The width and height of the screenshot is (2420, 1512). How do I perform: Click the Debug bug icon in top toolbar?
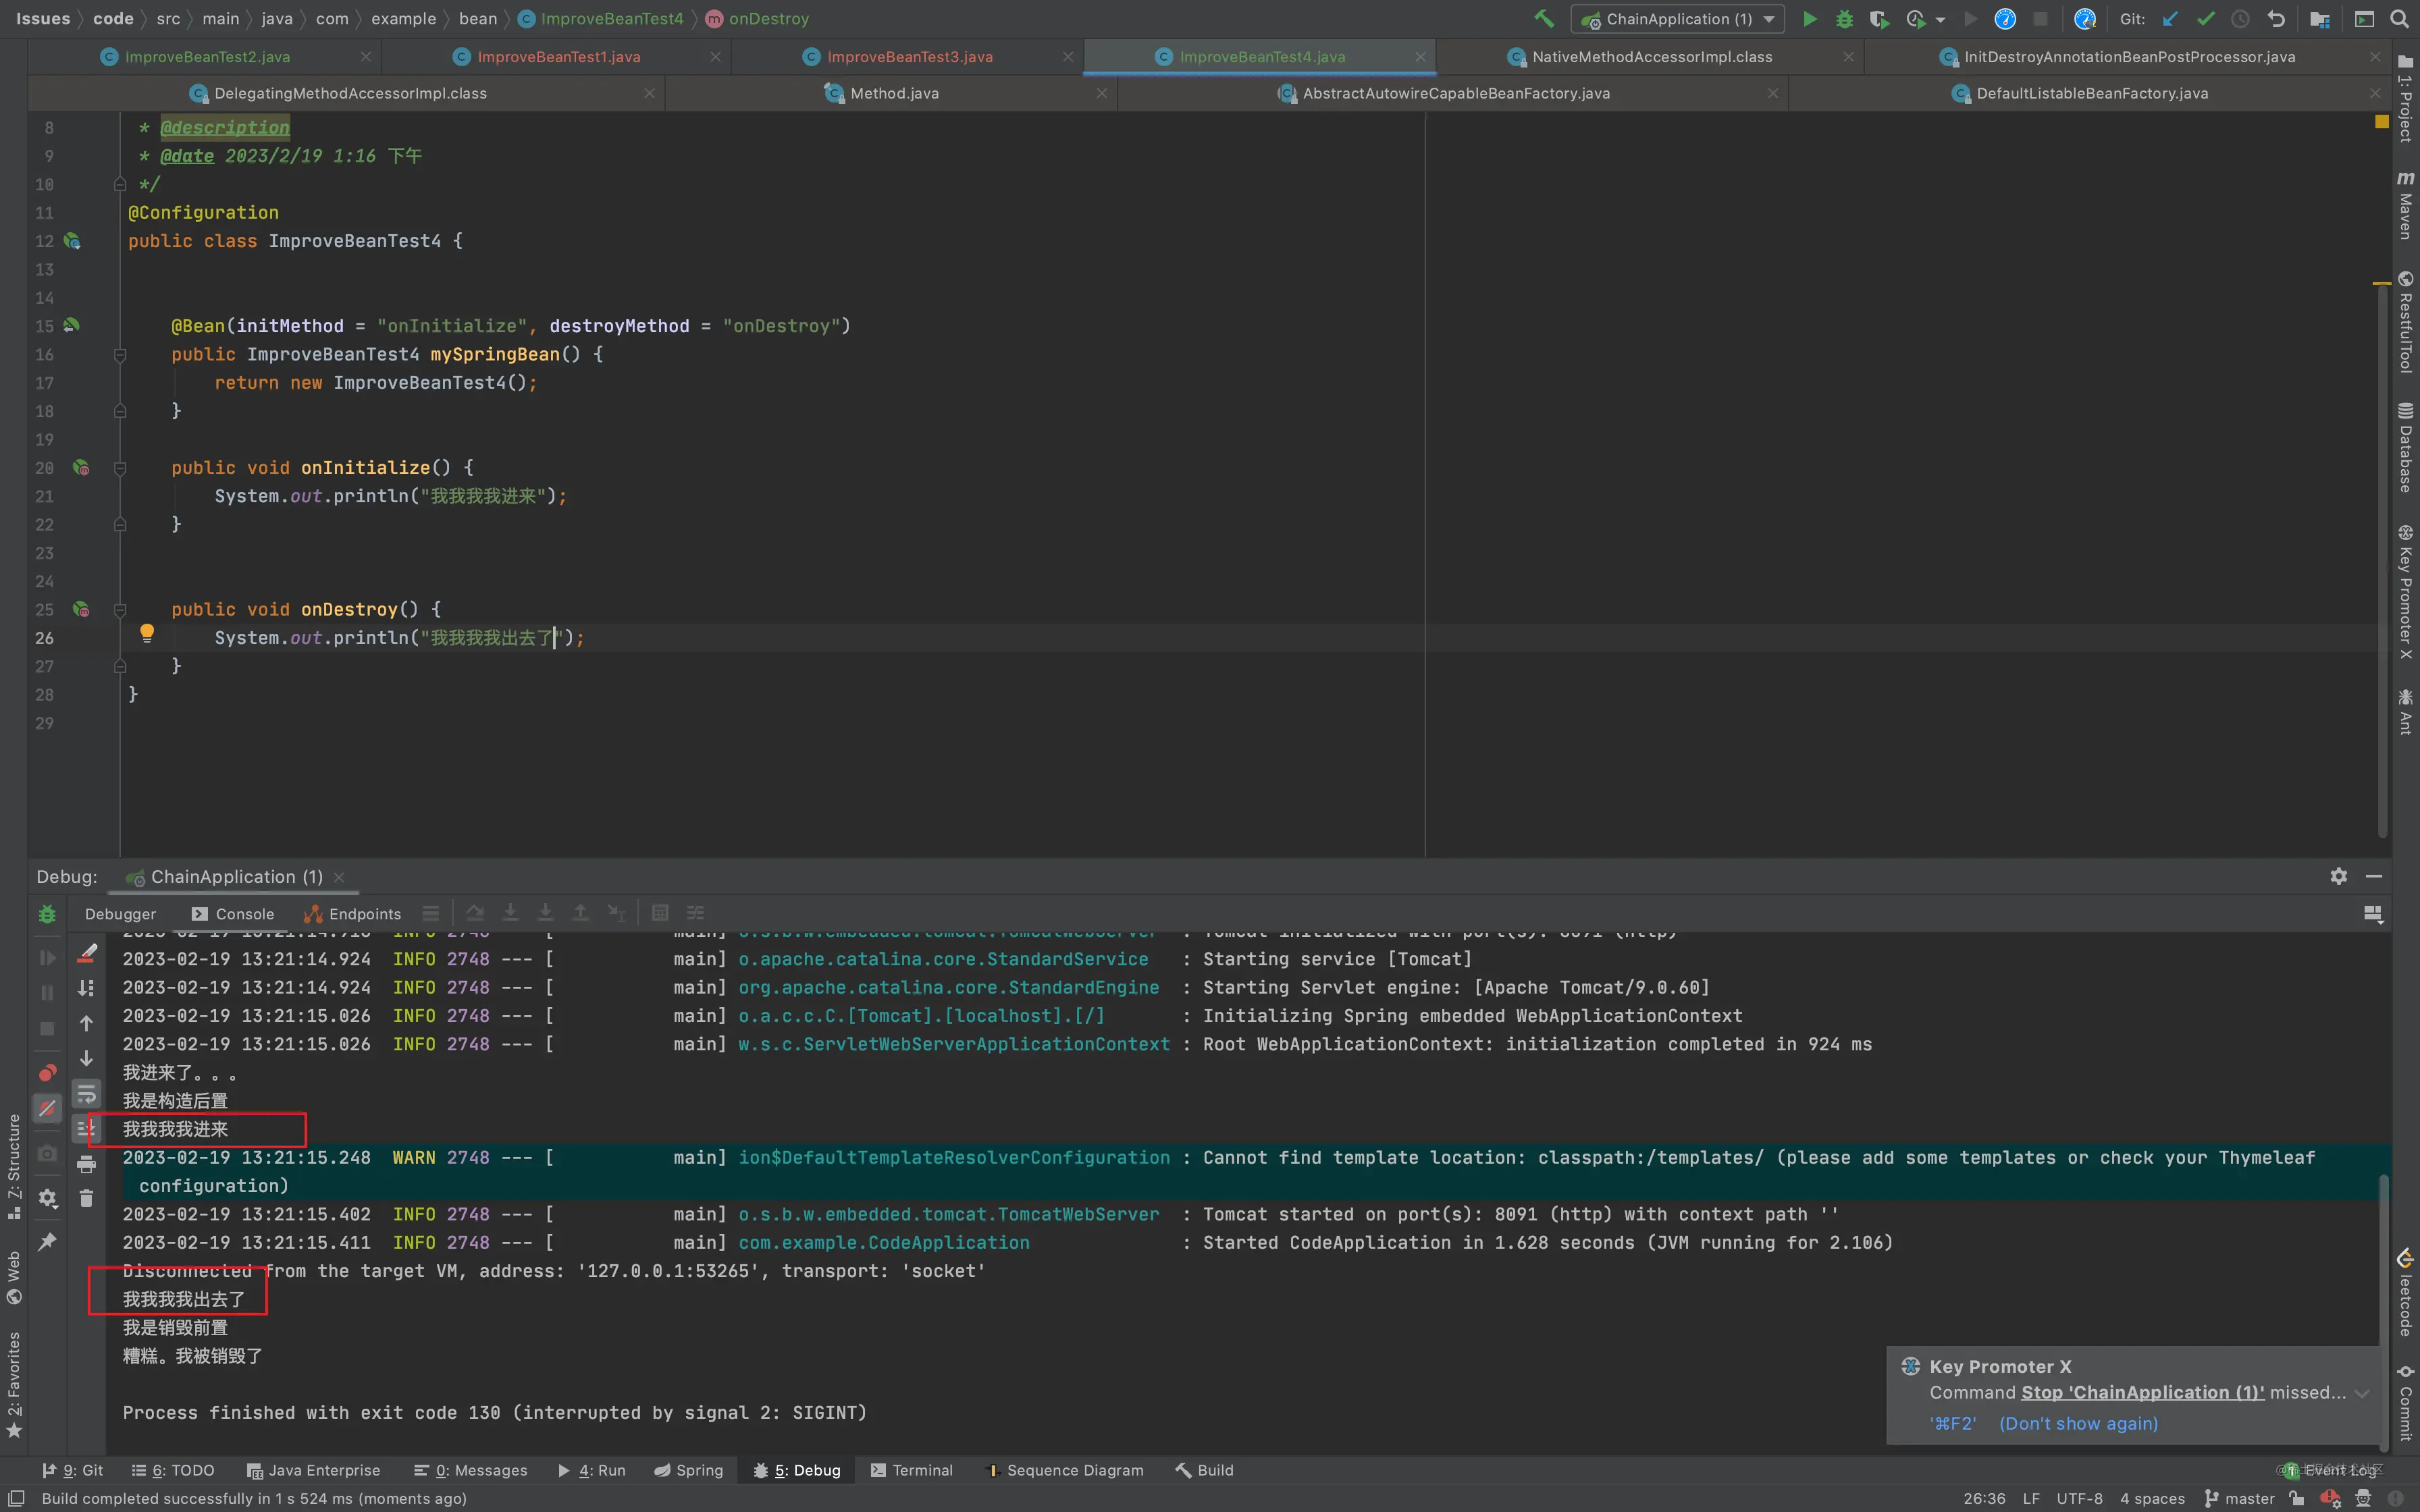click(x=1844, y=19)
